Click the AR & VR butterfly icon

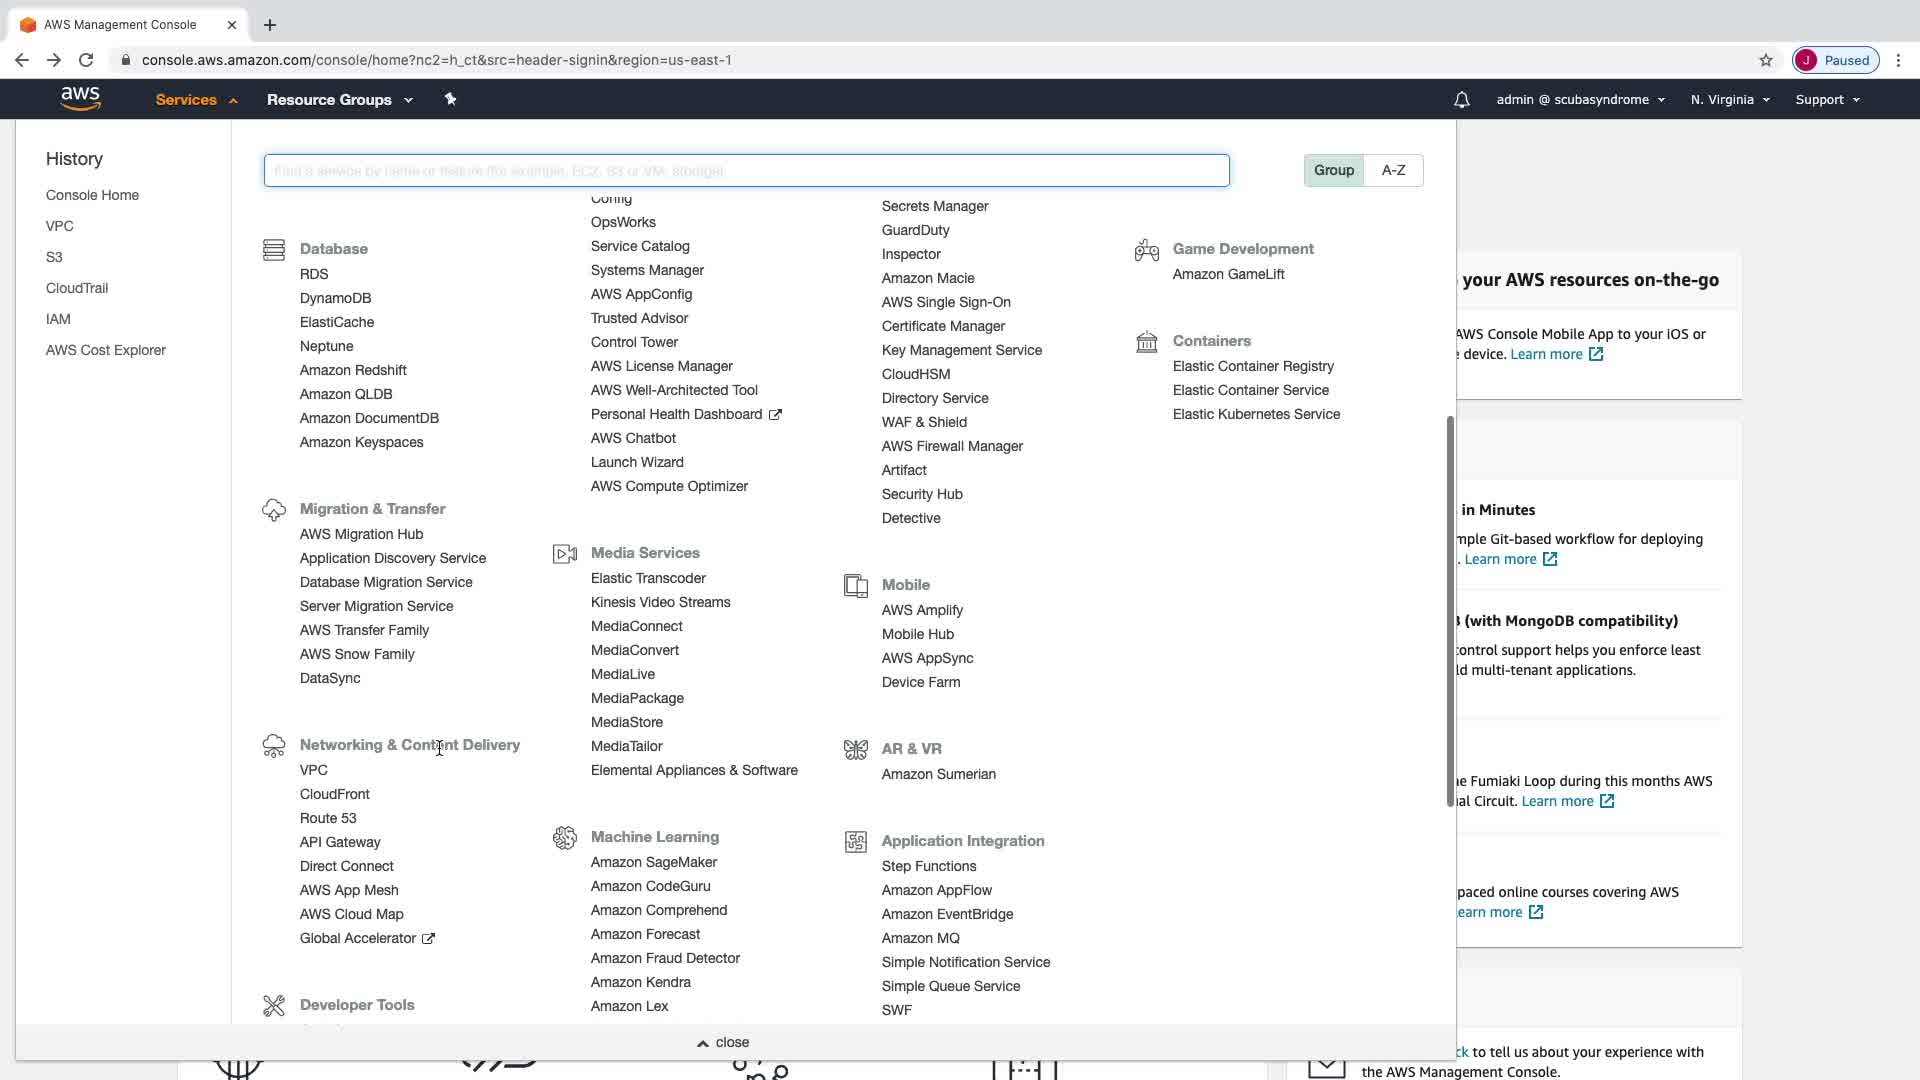pyautogui.click(x=855, y=750)
